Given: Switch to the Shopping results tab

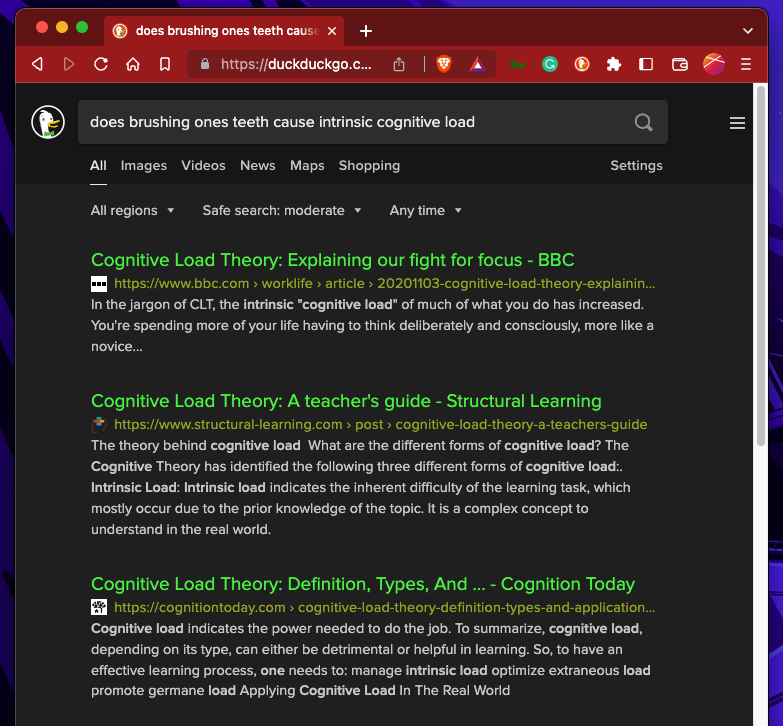Looking at the screenshot, I should (x=369, y=165).
